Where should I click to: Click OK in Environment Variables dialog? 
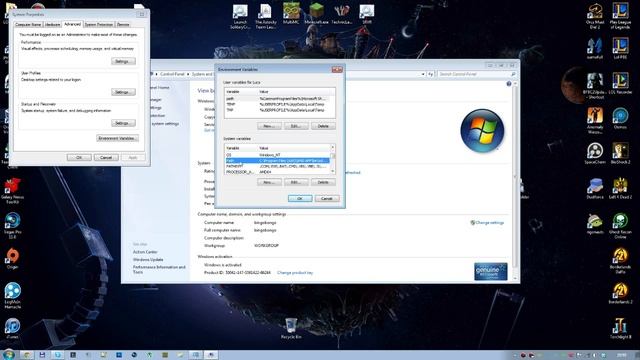pos(300,198)
